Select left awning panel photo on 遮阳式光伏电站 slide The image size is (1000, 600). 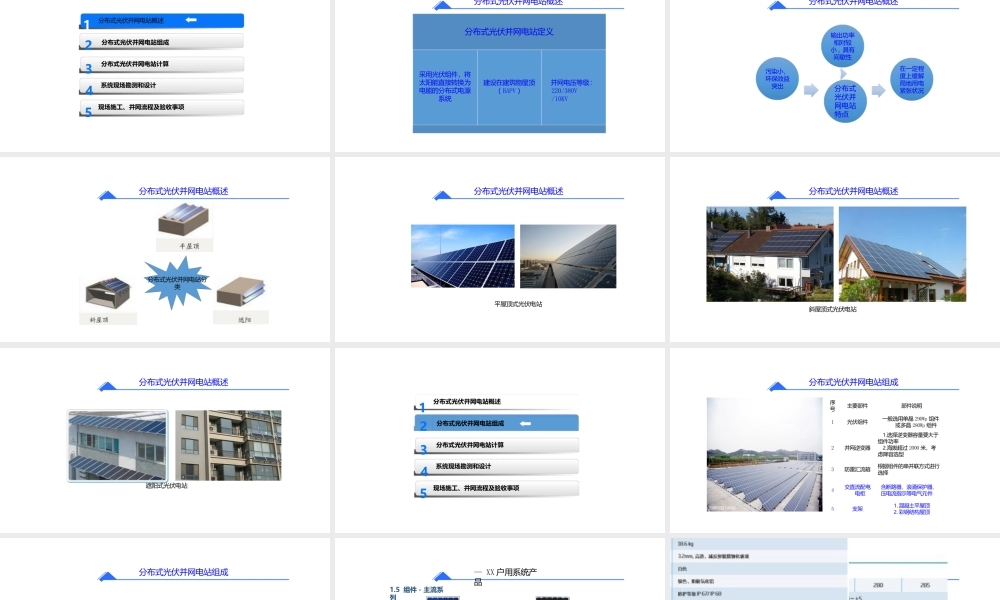point(118,445)
